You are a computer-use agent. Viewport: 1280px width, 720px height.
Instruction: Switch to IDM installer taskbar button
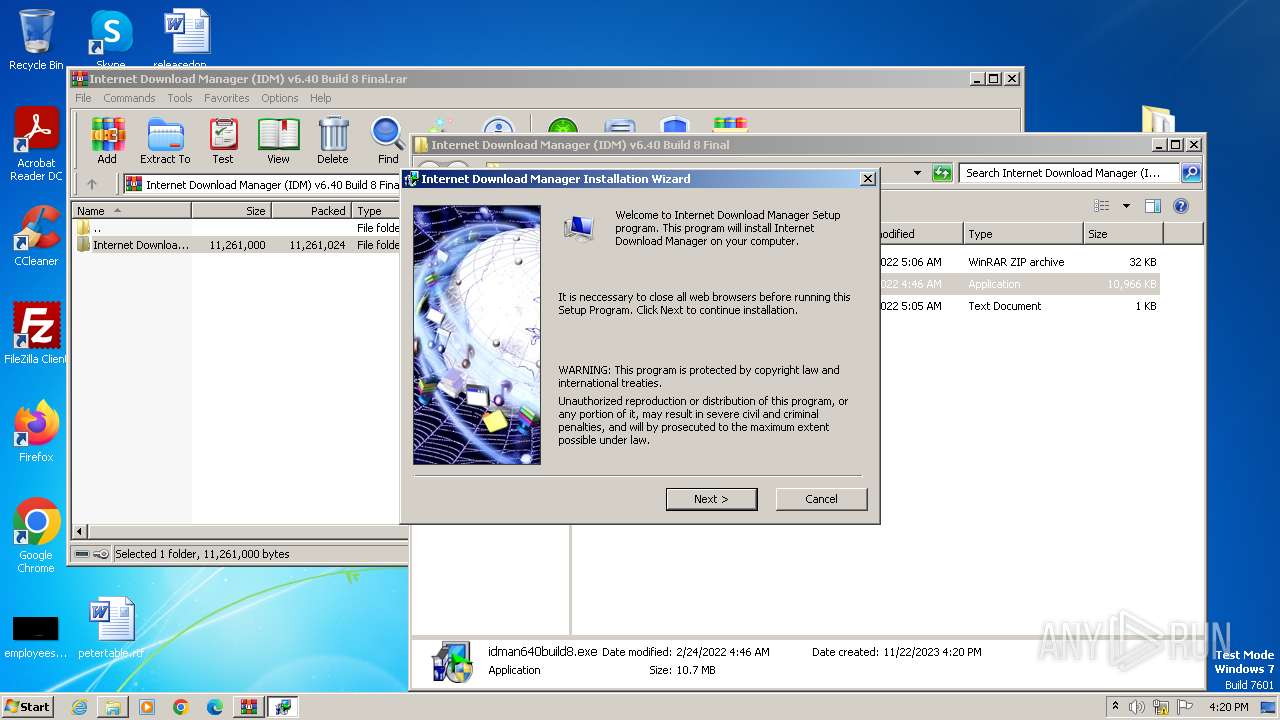[283, 707]
